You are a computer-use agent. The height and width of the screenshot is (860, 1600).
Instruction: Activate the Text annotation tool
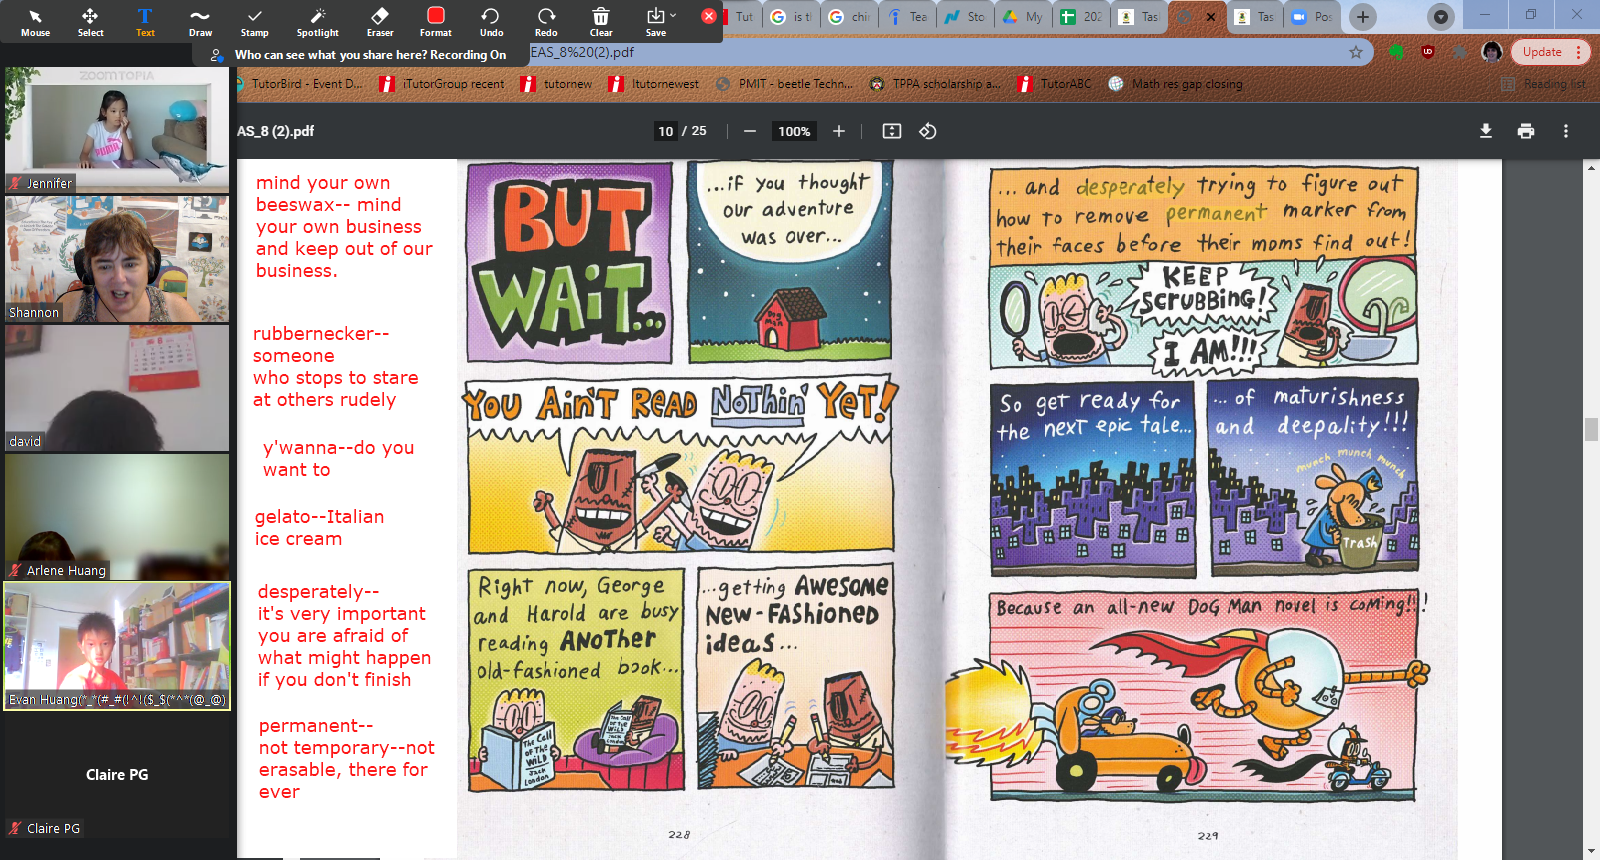[145, 22]
